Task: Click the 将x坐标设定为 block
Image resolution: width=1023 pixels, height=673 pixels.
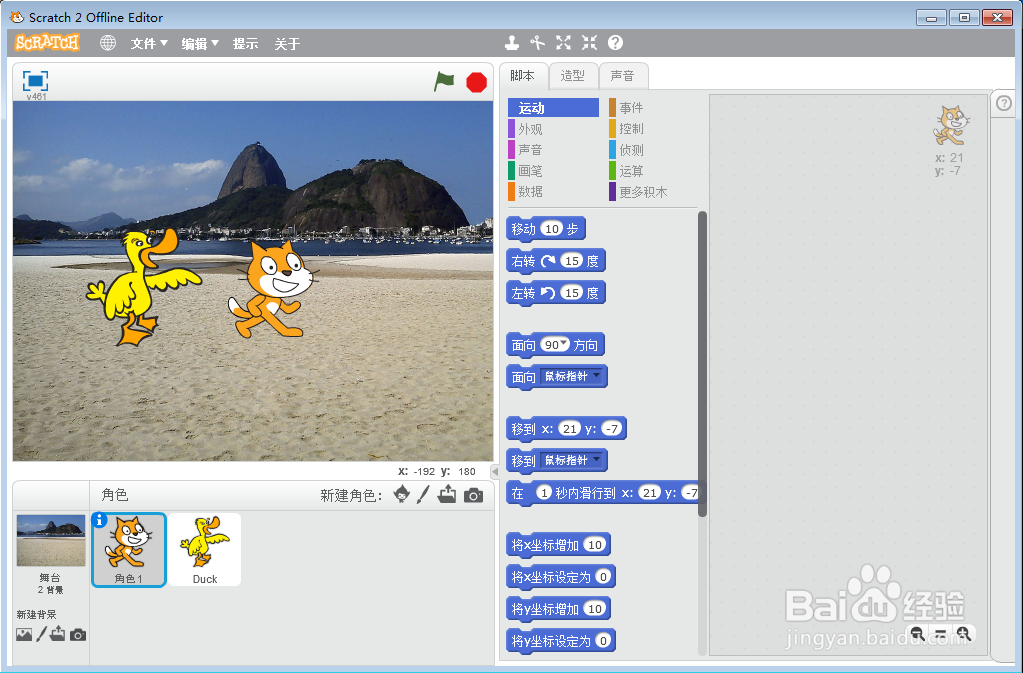Action: point(561,577)
